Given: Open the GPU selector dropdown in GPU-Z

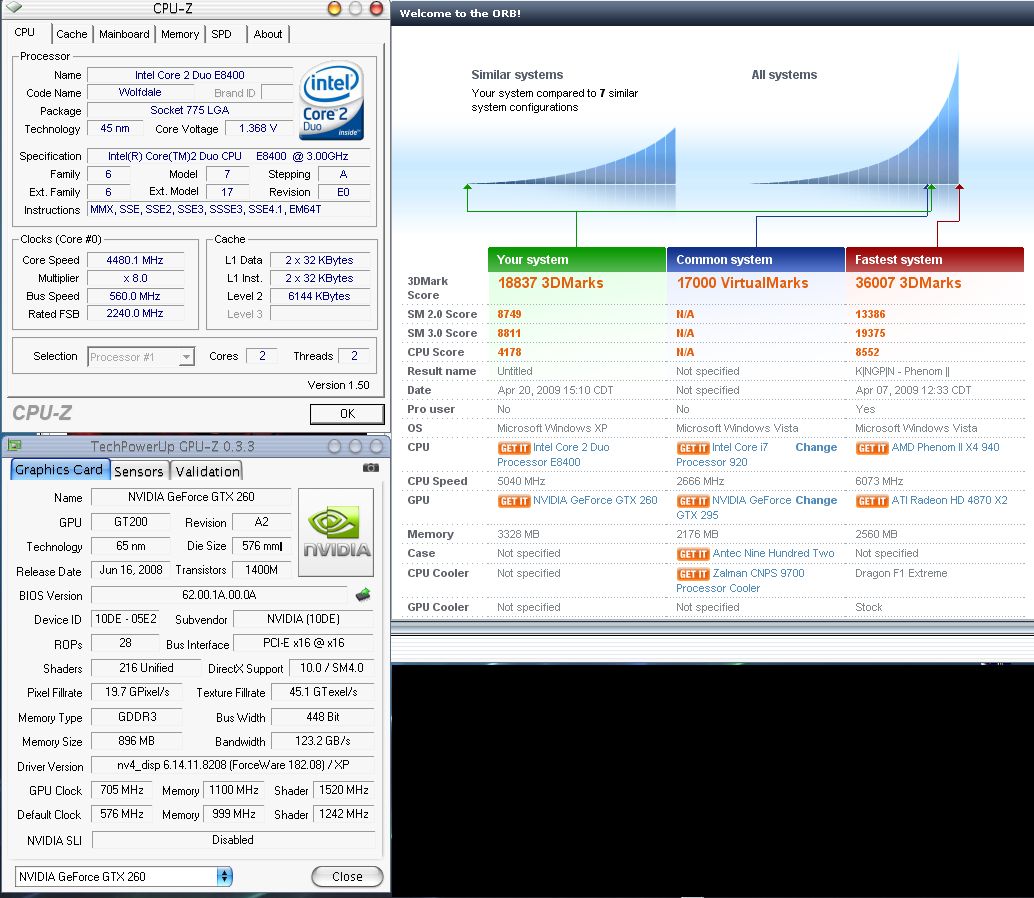Looking at the screenshot, I should pyautogui.click(x=224, y=876).
